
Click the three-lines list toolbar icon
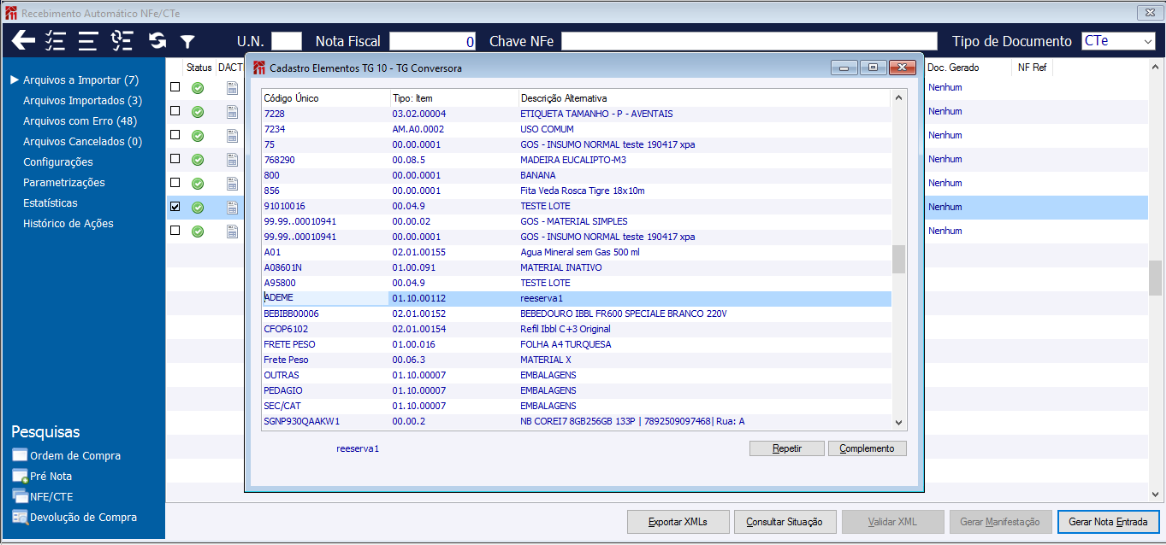pos(88,40)
